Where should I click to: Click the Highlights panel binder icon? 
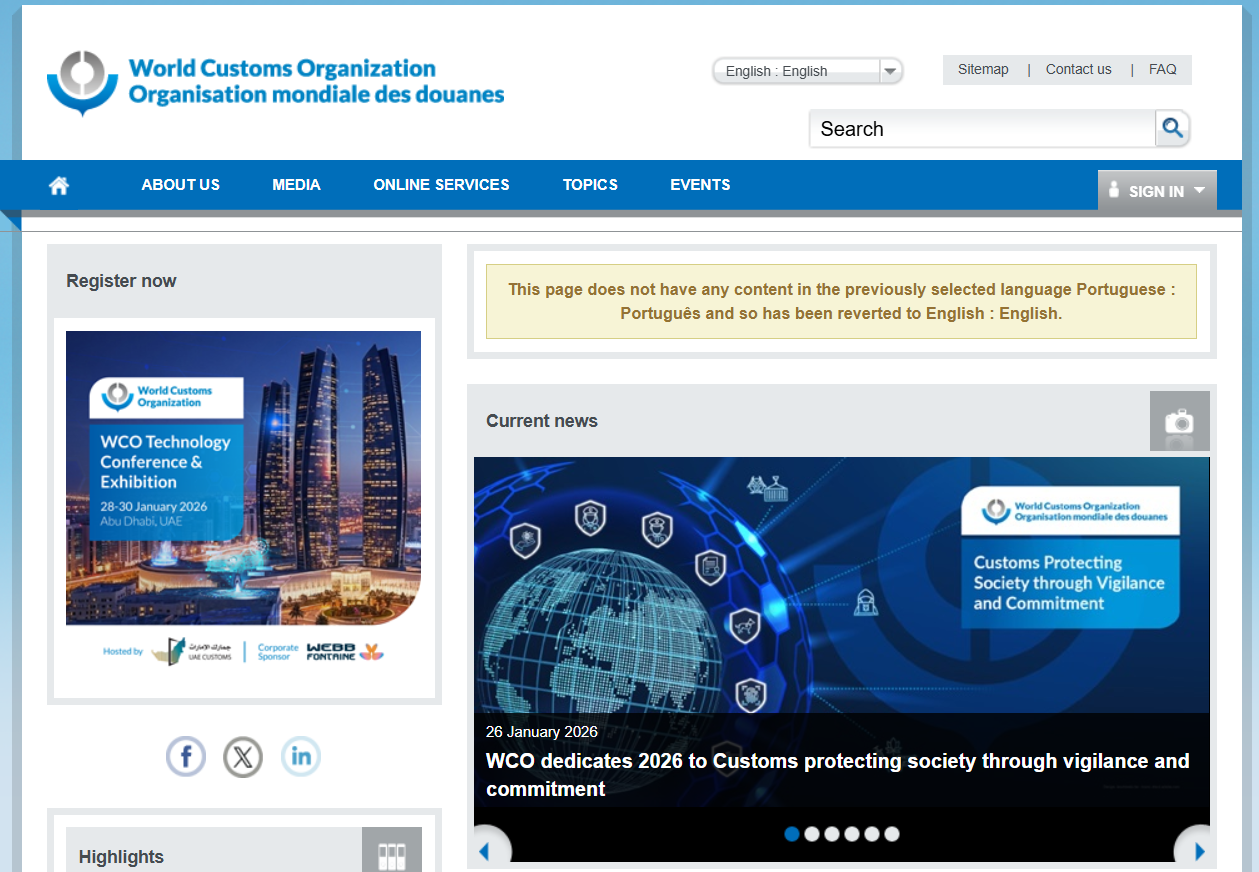tap(391, 854)
